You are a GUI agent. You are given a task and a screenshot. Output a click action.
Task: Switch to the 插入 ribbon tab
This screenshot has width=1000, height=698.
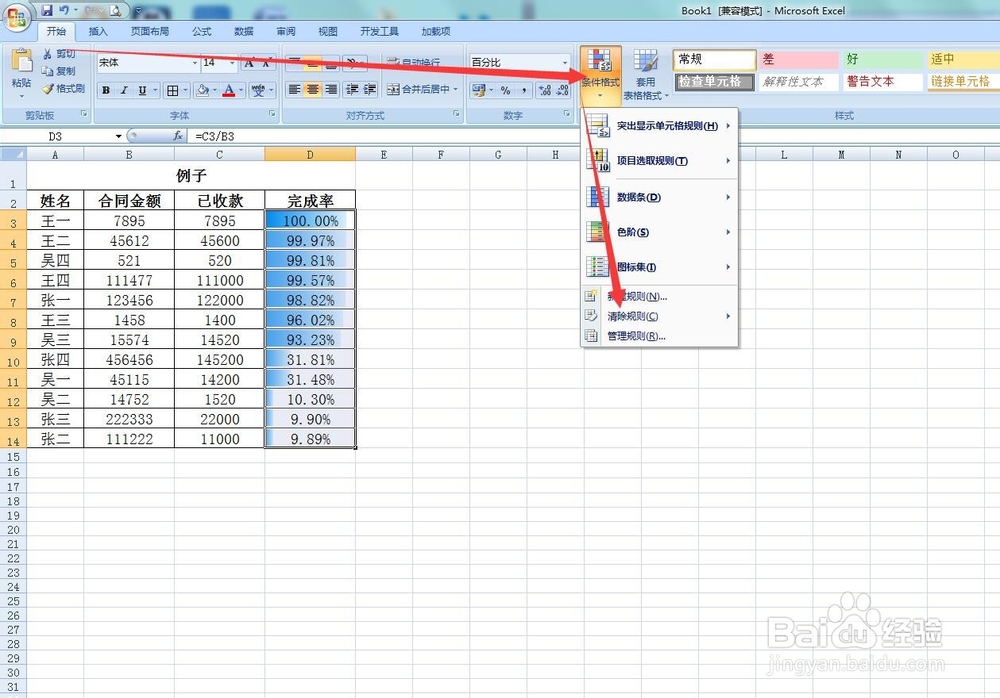pyautogui.click(x=96, y=31)
